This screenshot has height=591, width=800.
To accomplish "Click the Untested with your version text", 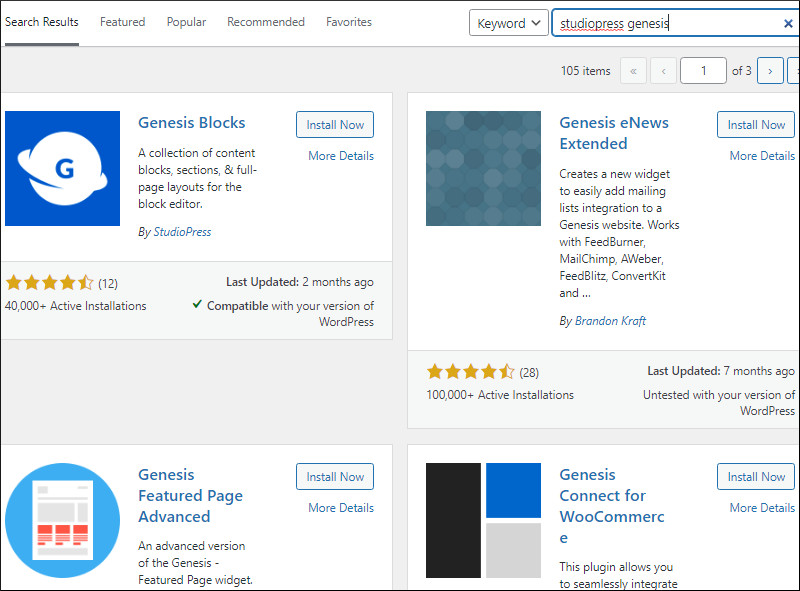I will click(x=719, y=403).
